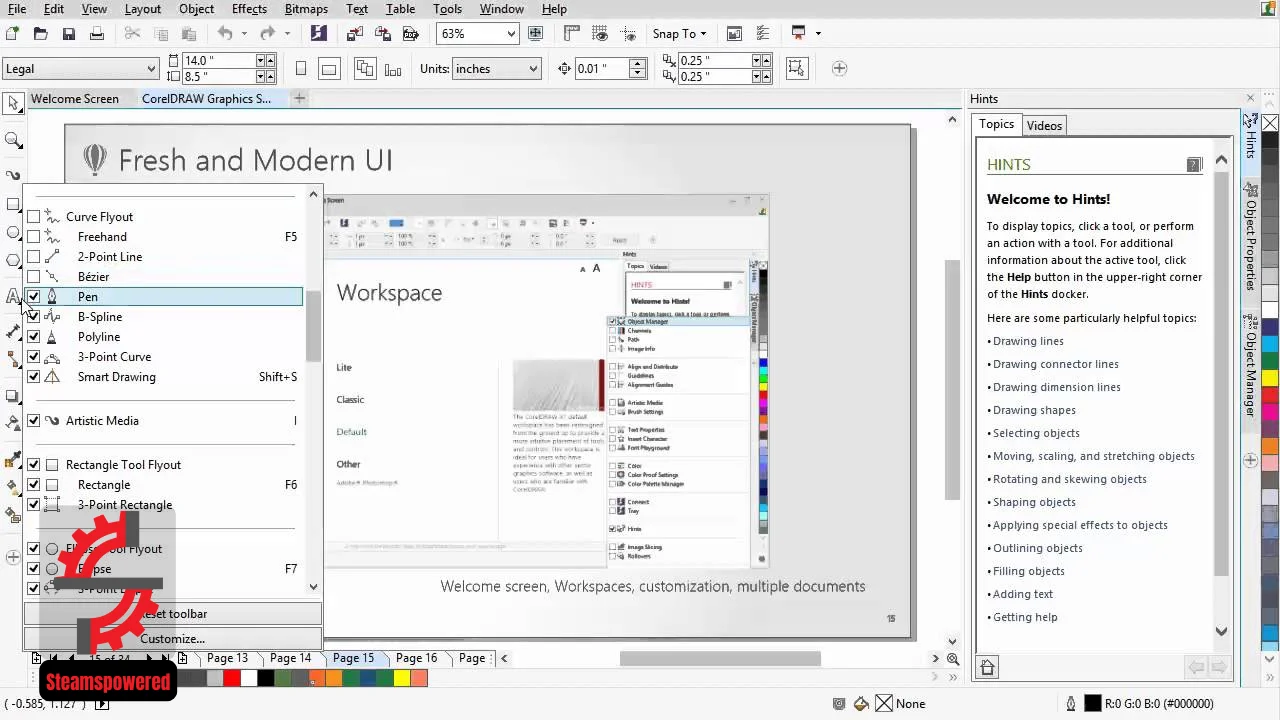
Task: Click the Publish to PDF icon
Action: 410,33
